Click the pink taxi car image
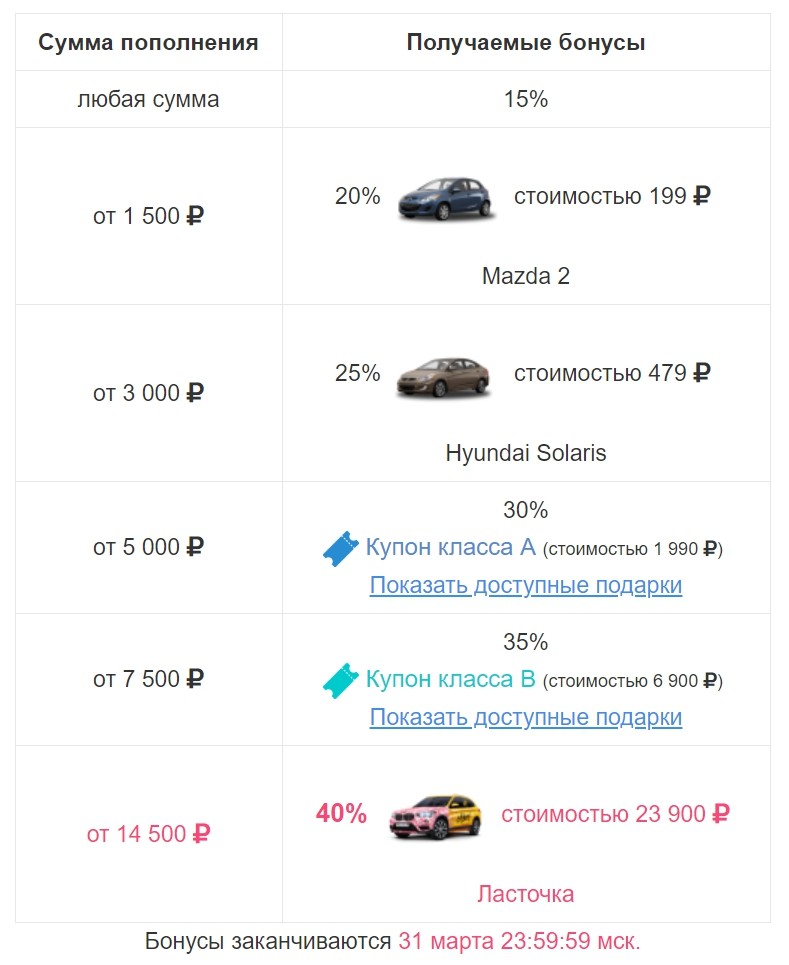This screenshot has height=965, width=789. [x=435, y=815]
